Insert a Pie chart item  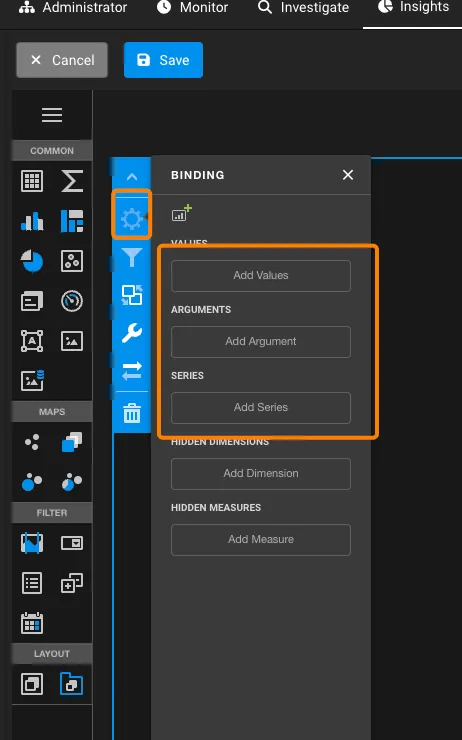point(32,261)
